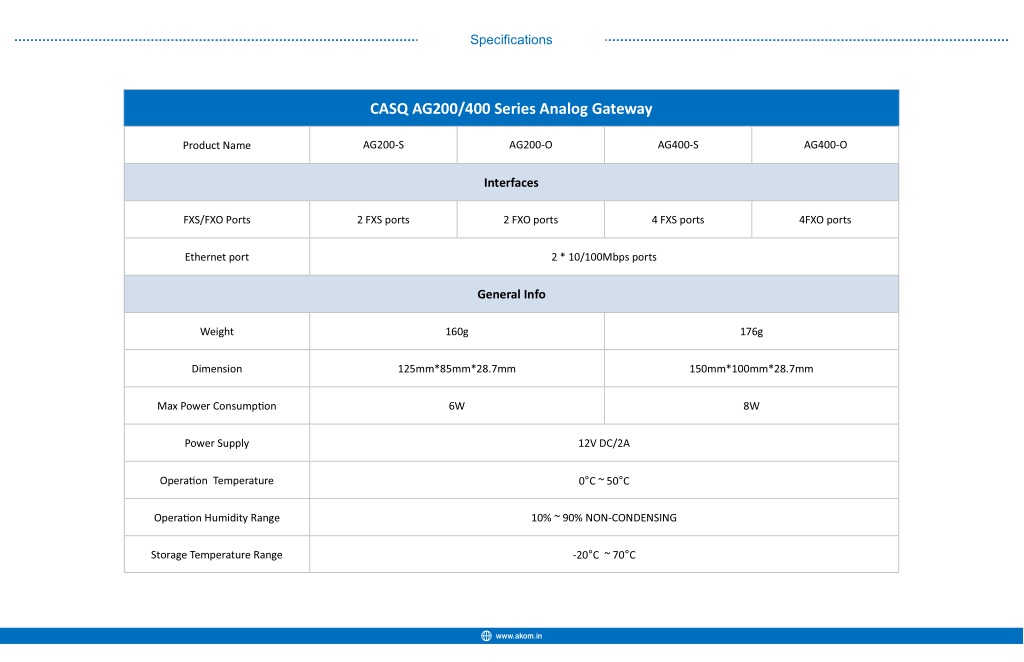Click the Weight row label
1024x662 pixels.
point(217,331)
